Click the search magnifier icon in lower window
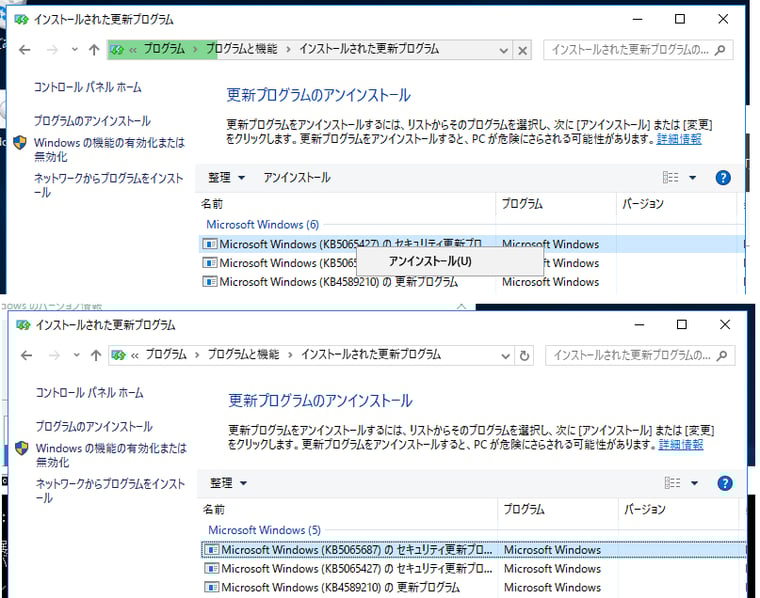Screen dimensions: 760x598 [x=722, y=356]
